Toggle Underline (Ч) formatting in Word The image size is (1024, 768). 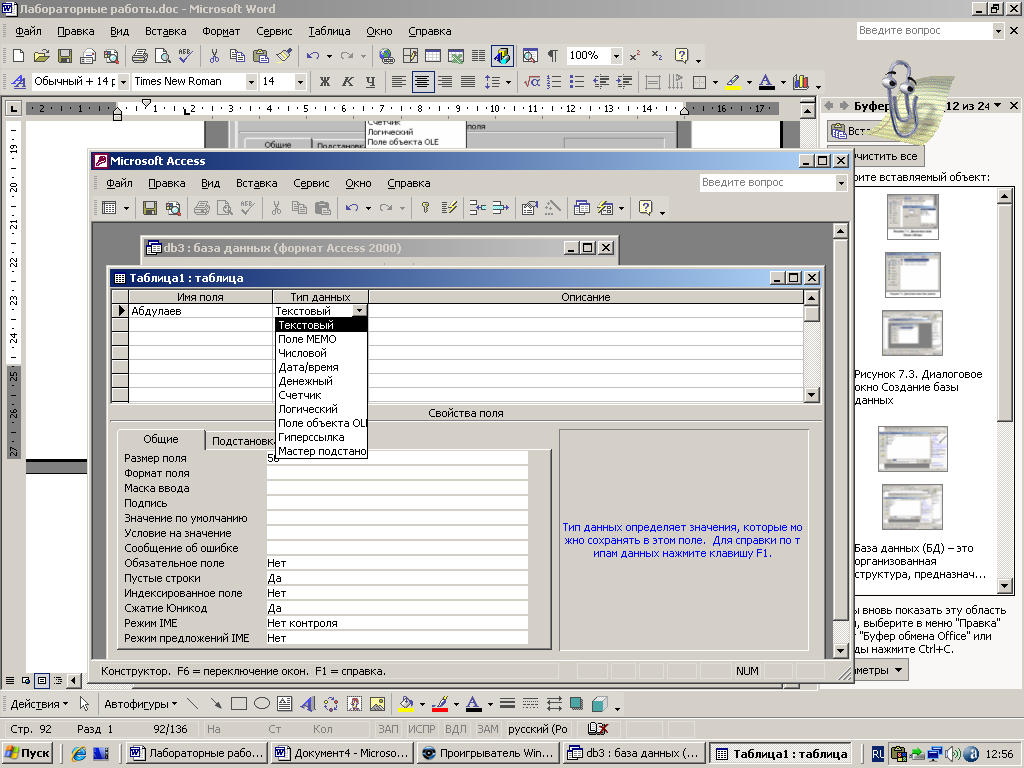[x=370, y=82]
